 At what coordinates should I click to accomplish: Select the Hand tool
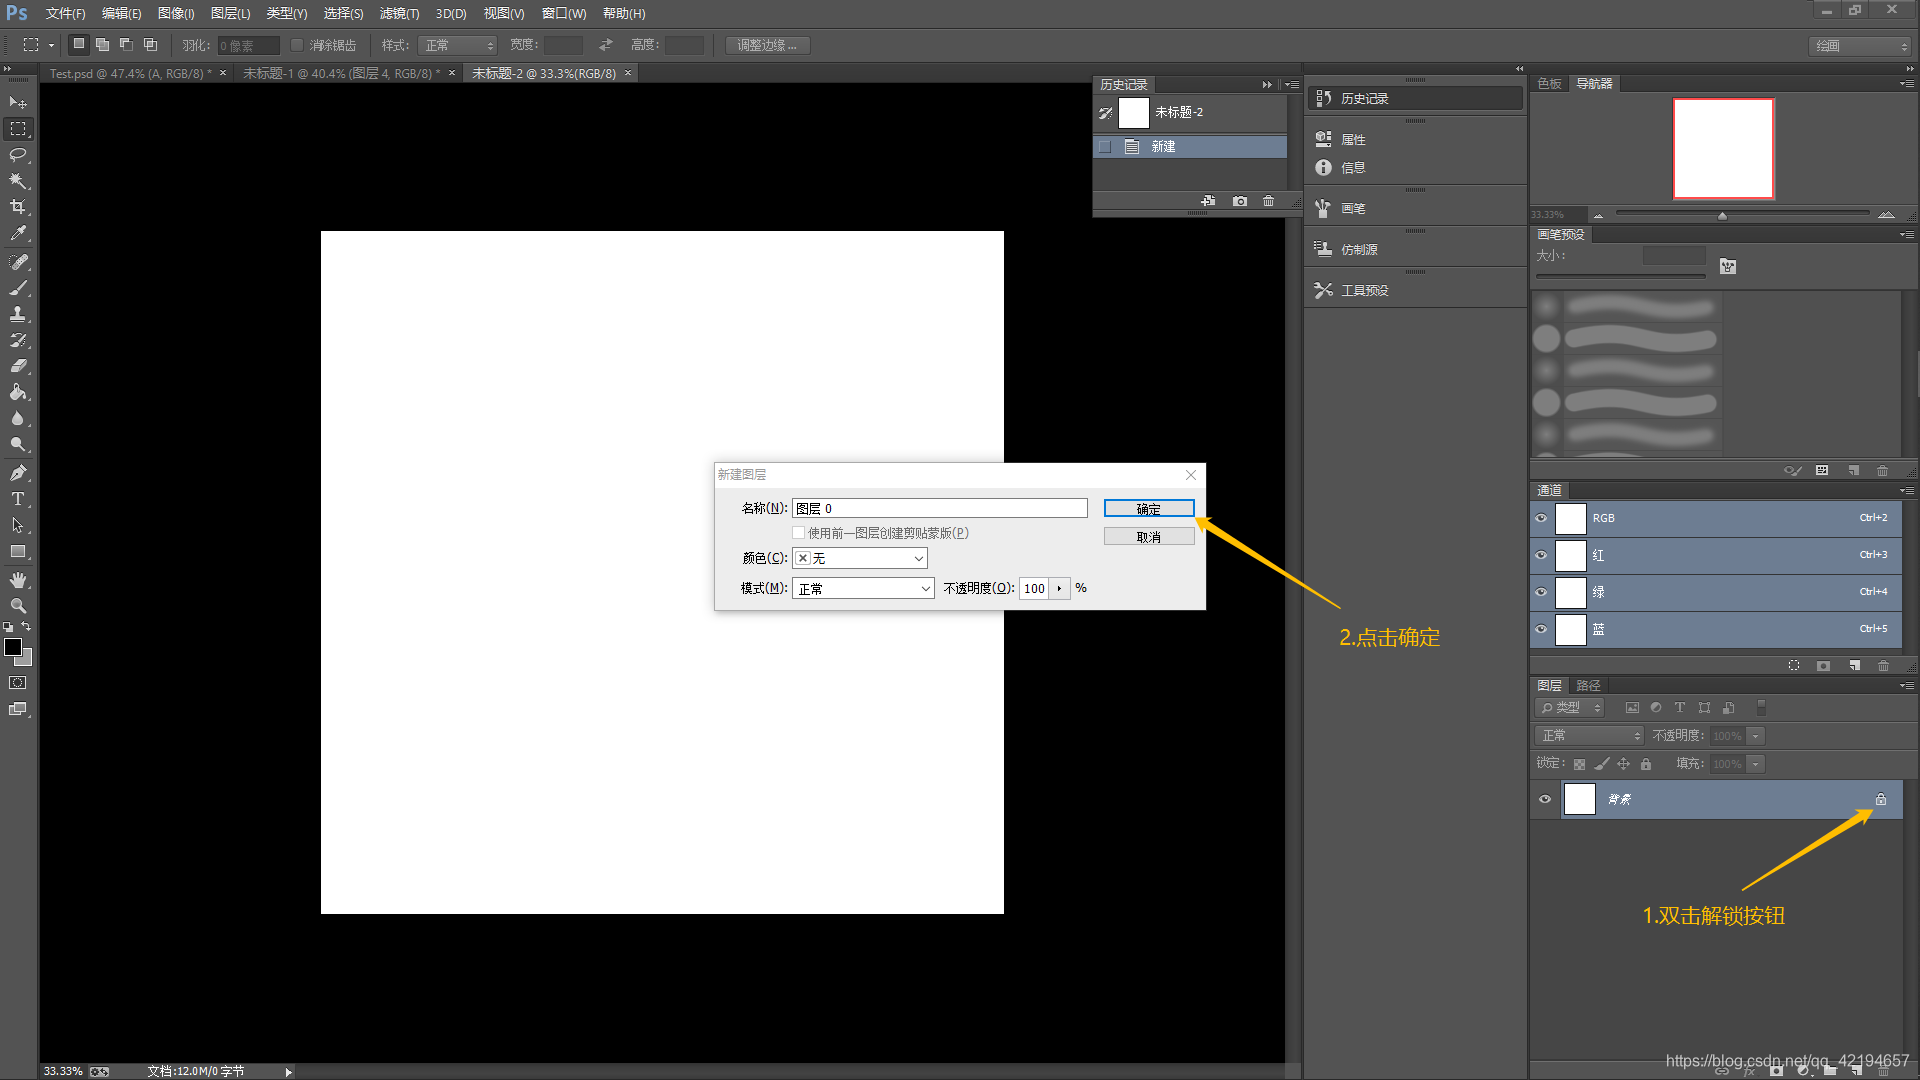coord(18,580)
